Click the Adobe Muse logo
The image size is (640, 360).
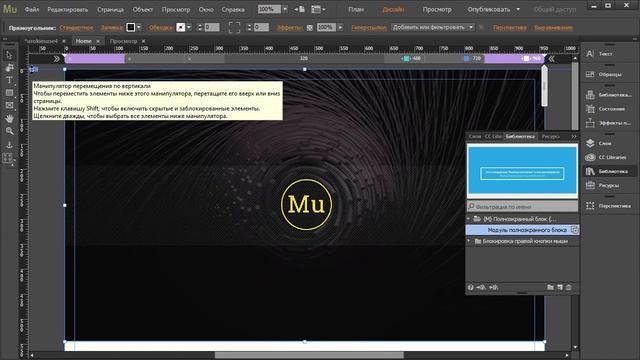pyautogui.click(x=10, y=9)
